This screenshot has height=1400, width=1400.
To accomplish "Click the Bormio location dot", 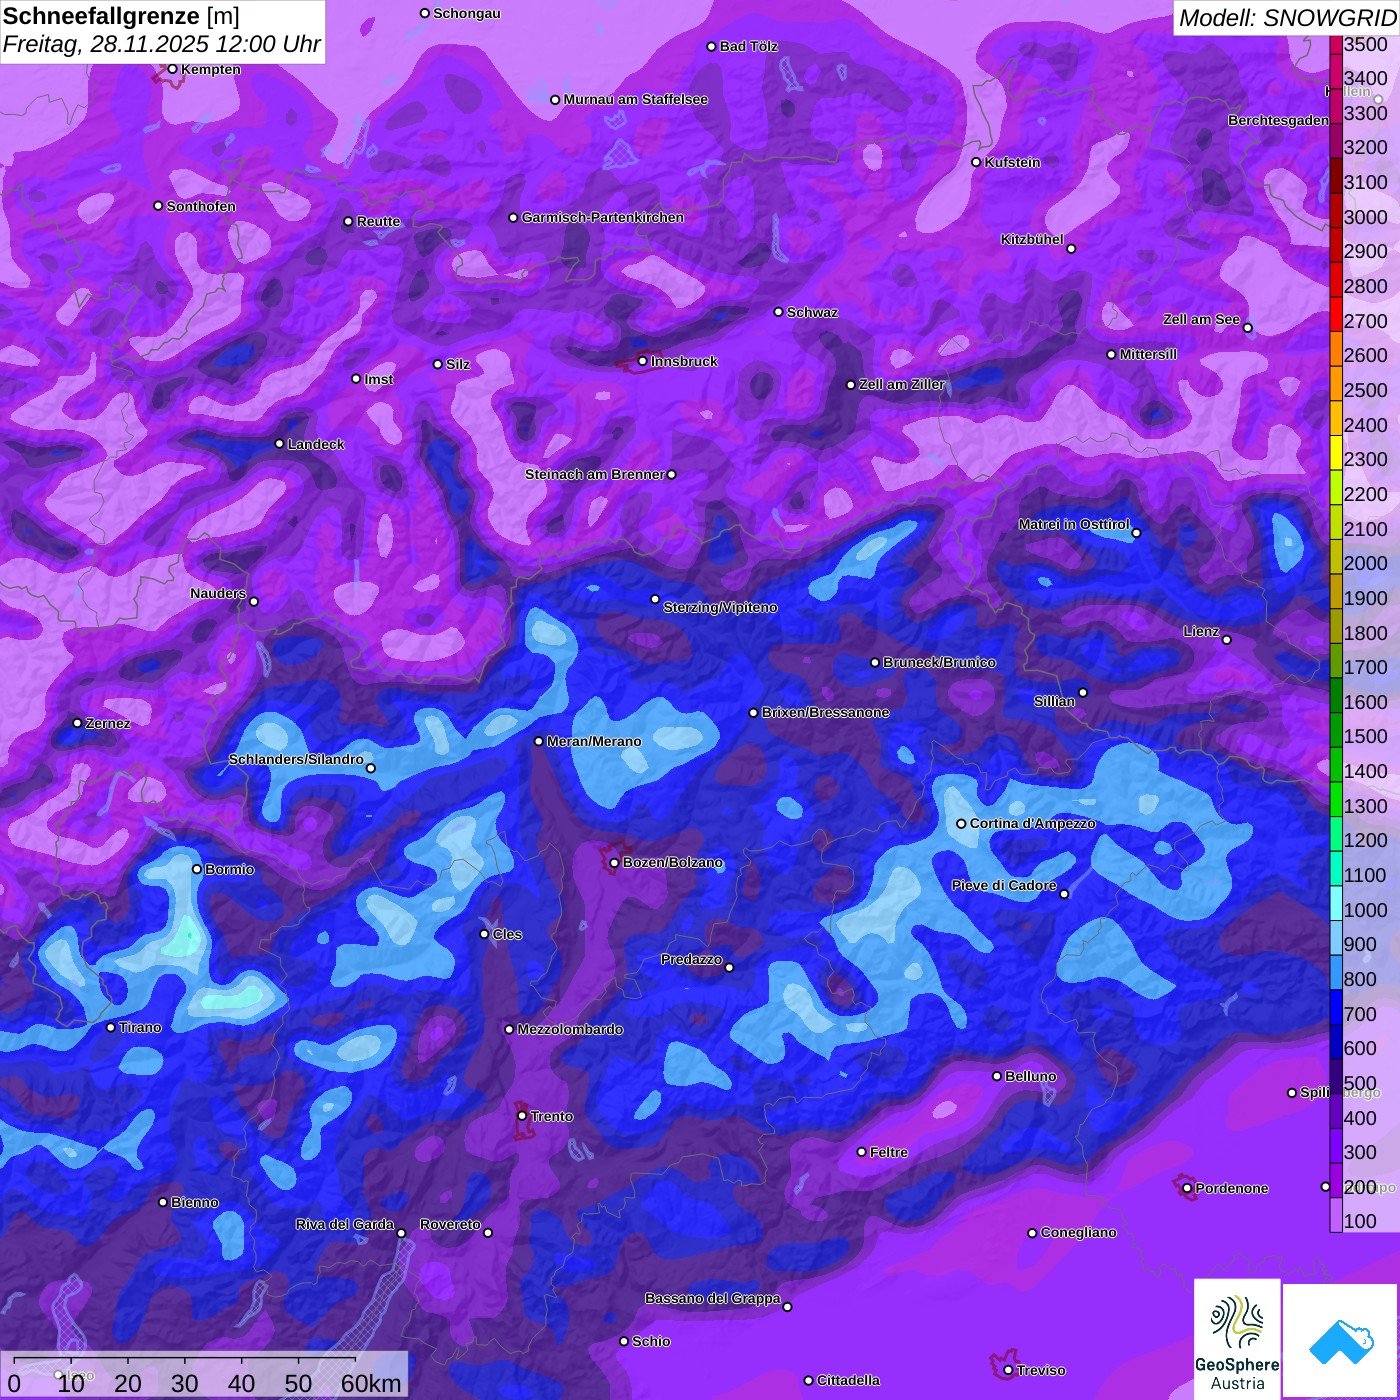I will point(197,869).
